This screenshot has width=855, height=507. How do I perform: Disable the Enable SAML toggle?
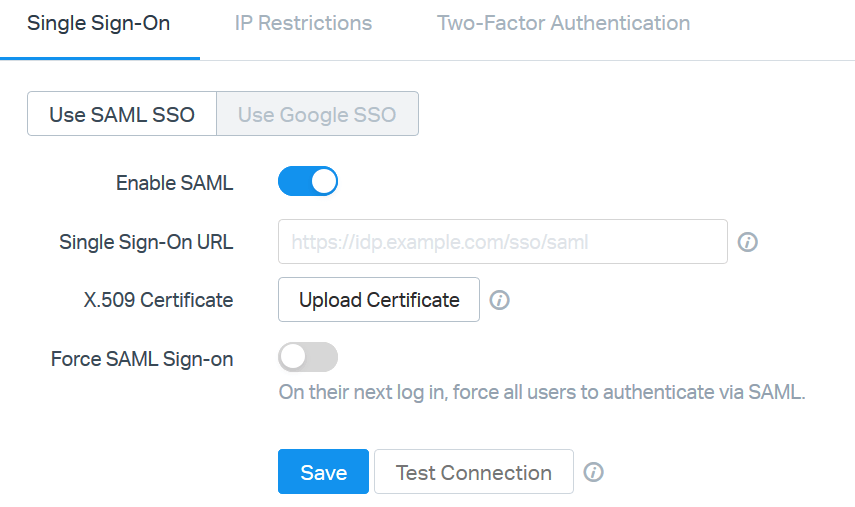(x=308, y=182)
